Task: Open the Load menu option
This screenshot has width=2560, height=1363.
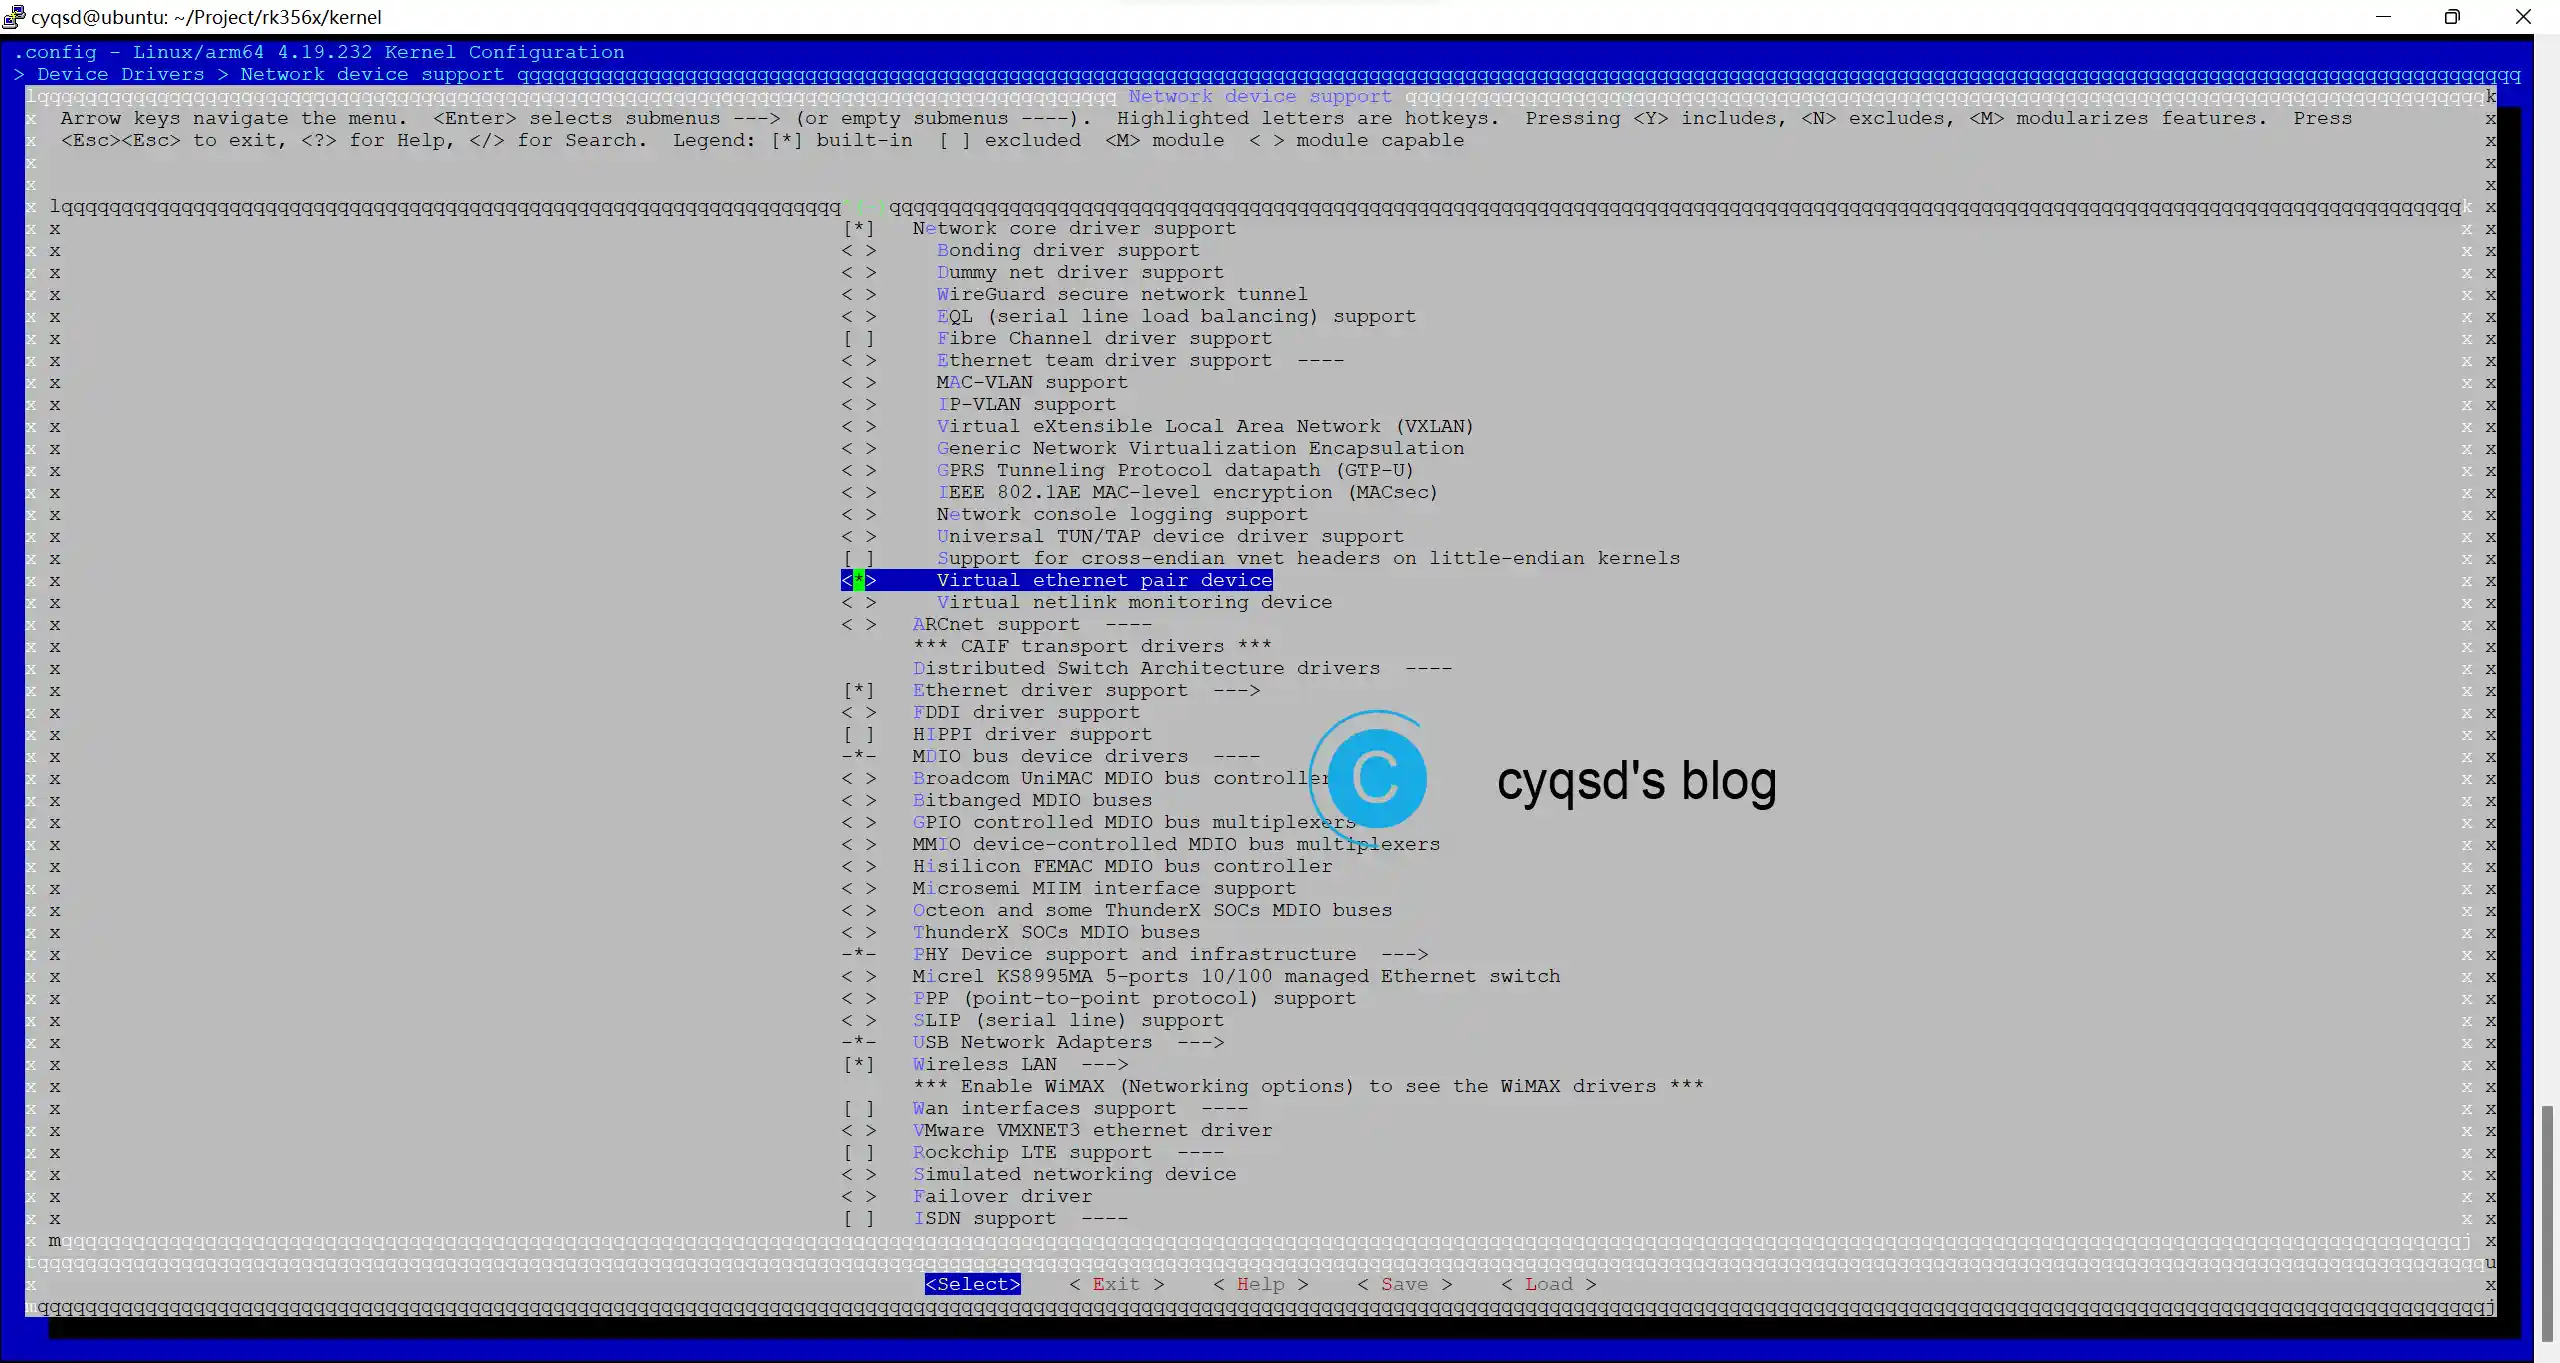Action: tap(1544, 1283)
